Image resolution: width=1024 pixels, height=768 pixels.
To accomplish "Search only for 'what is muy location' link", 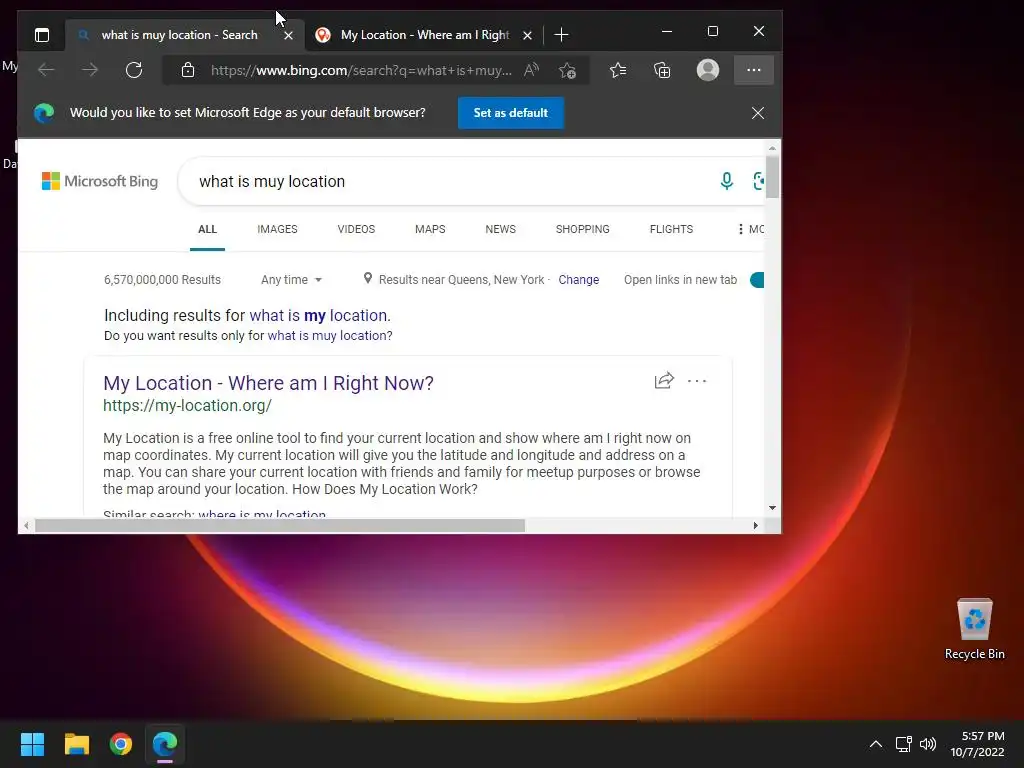I will [328, 336].
